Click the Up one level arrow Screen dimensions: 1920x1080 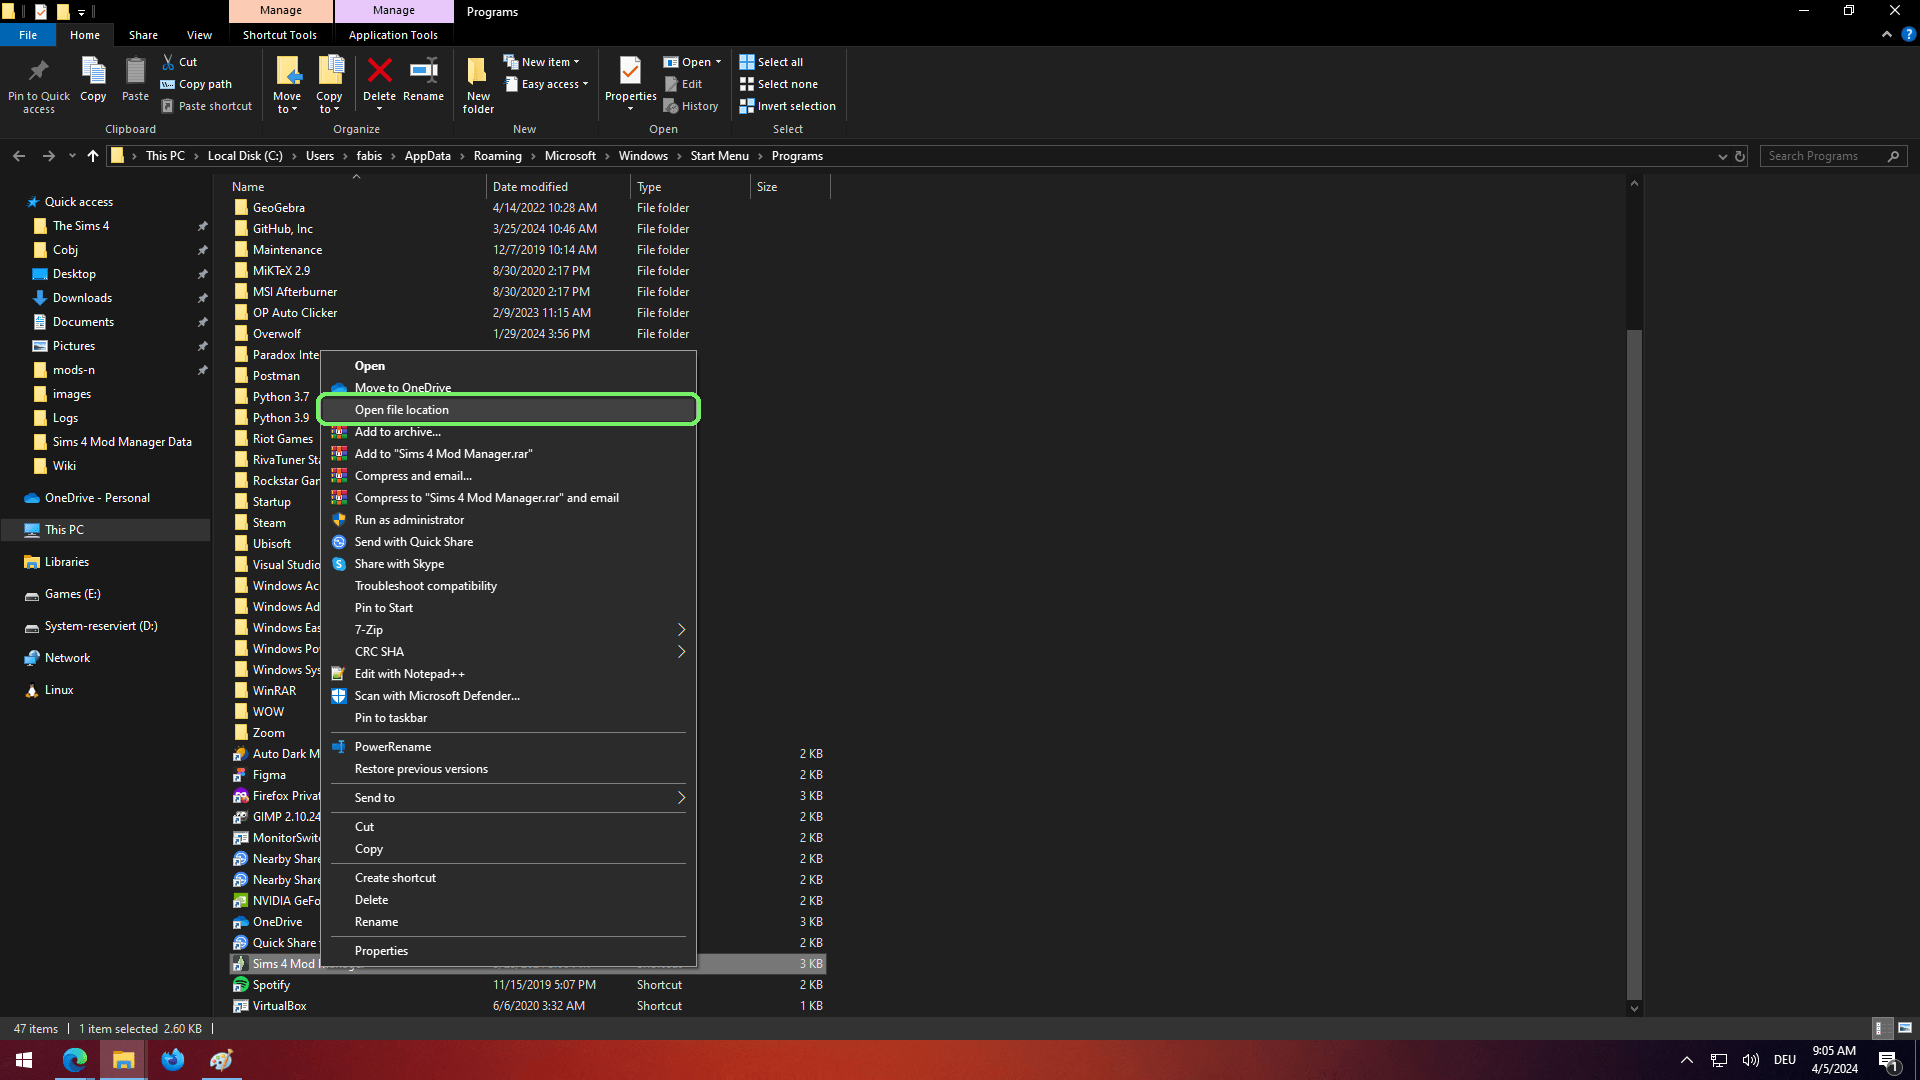(93, 156)
